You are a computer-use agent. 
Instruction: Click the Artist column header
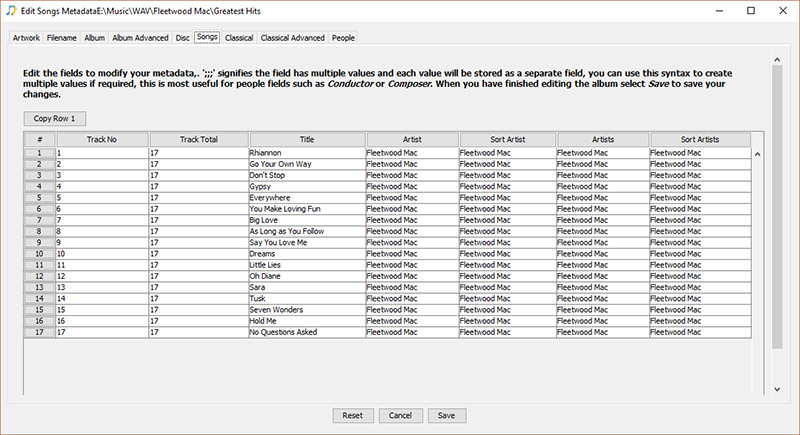[412, 139]
